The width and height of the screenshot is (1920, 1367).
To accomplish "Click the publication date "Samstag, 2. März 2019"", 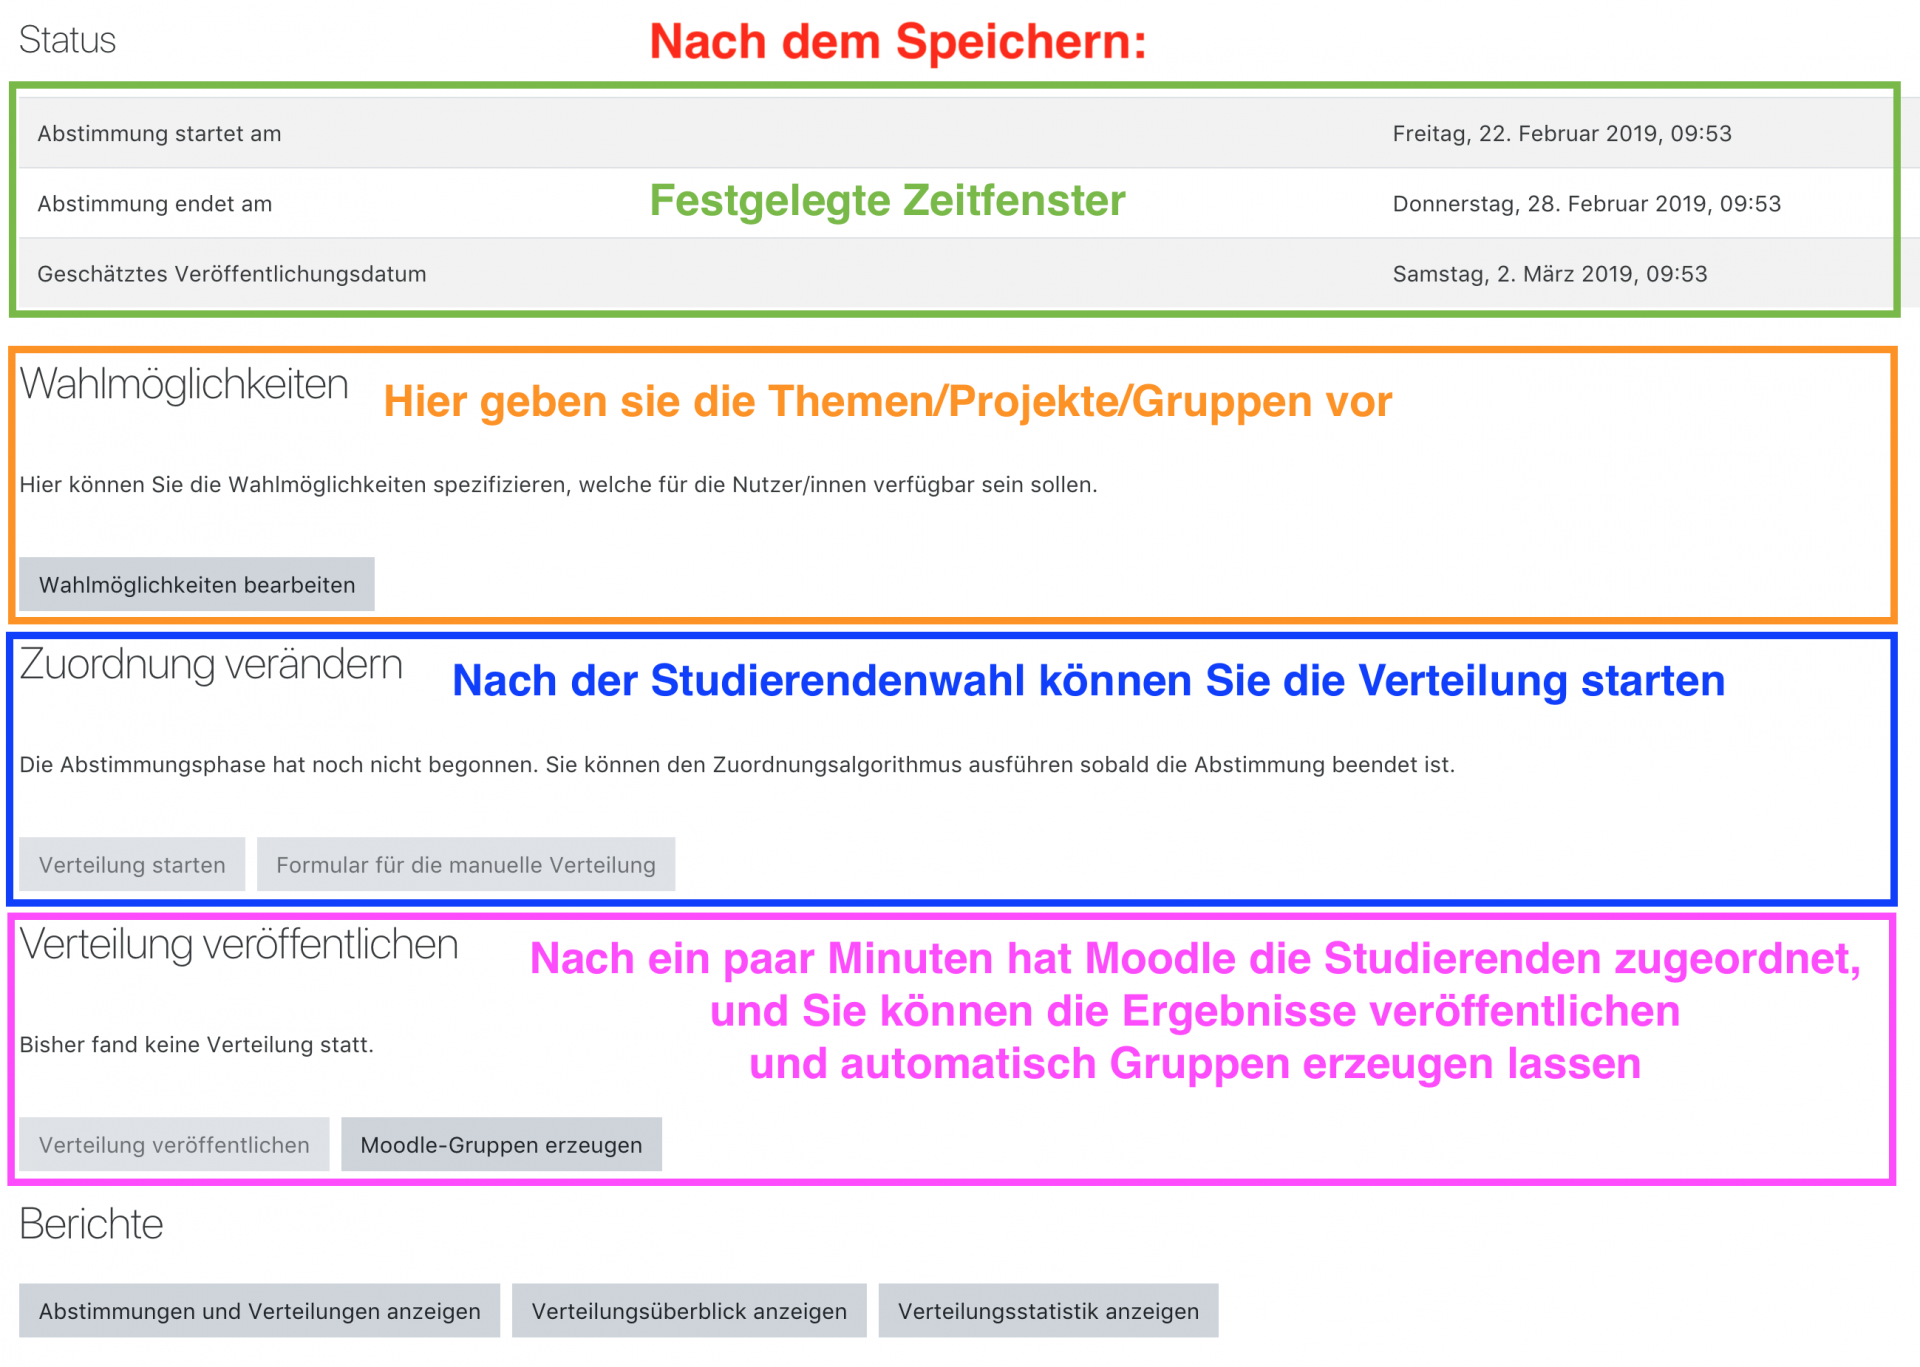I will pos(1550,273).
